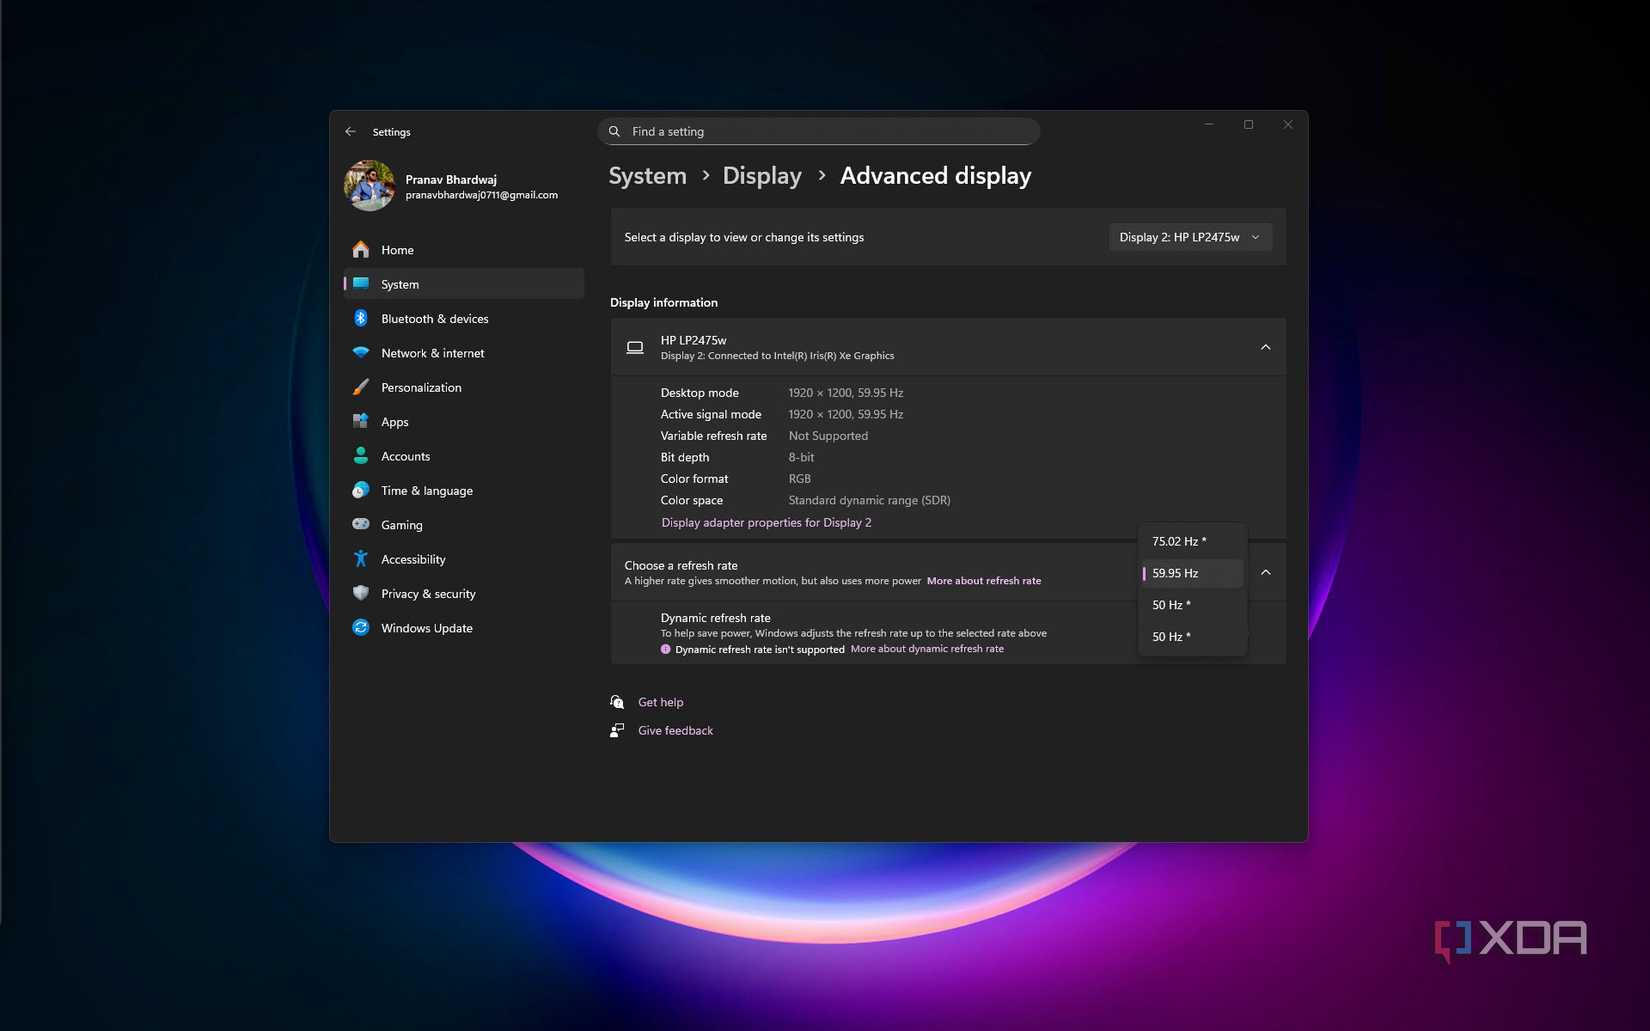The width and height of the screenshot is (1650, 1031).
Task: Open the Display 2: HP LP2475w dropdown
Action: 1189,237
